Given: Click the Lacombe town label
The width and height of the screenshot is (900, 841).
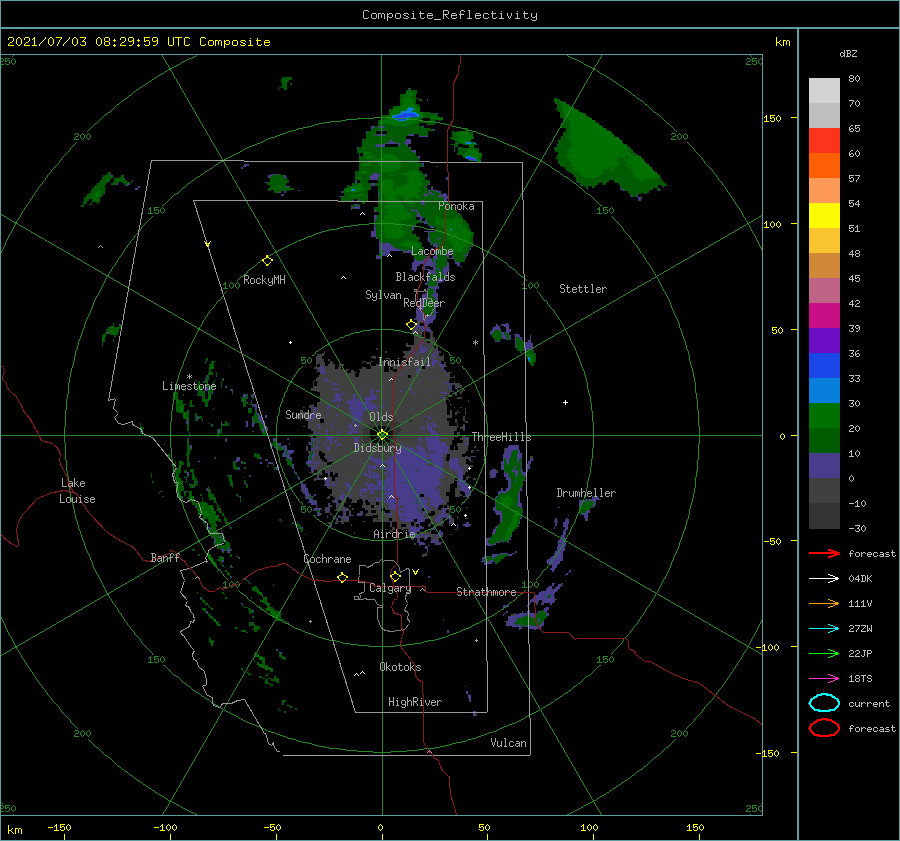Looking at the screenshot, I should tap(432, 251).
